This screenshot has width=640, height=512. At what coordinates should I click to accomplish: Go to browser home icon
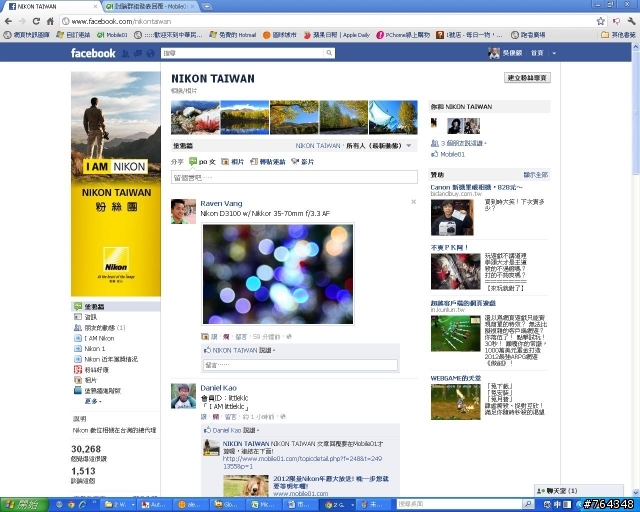[50, 21]
